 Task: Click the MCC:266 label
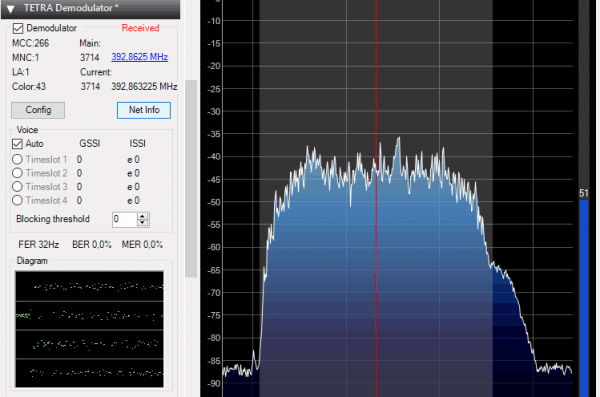click(x=31, y=43)
